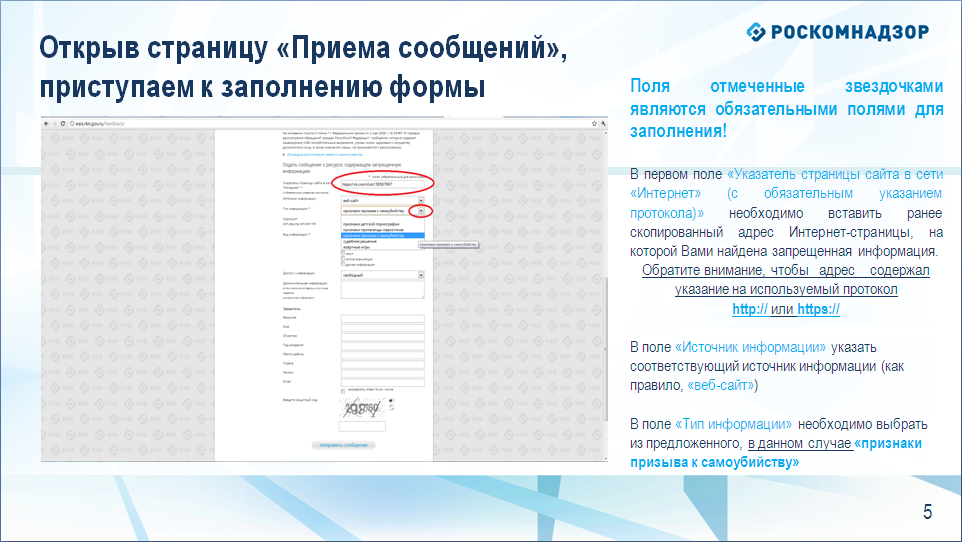The height and width of the screenshot is (542, 962).
Task: Click the Регион input field
Action: (x=383, y=374)
